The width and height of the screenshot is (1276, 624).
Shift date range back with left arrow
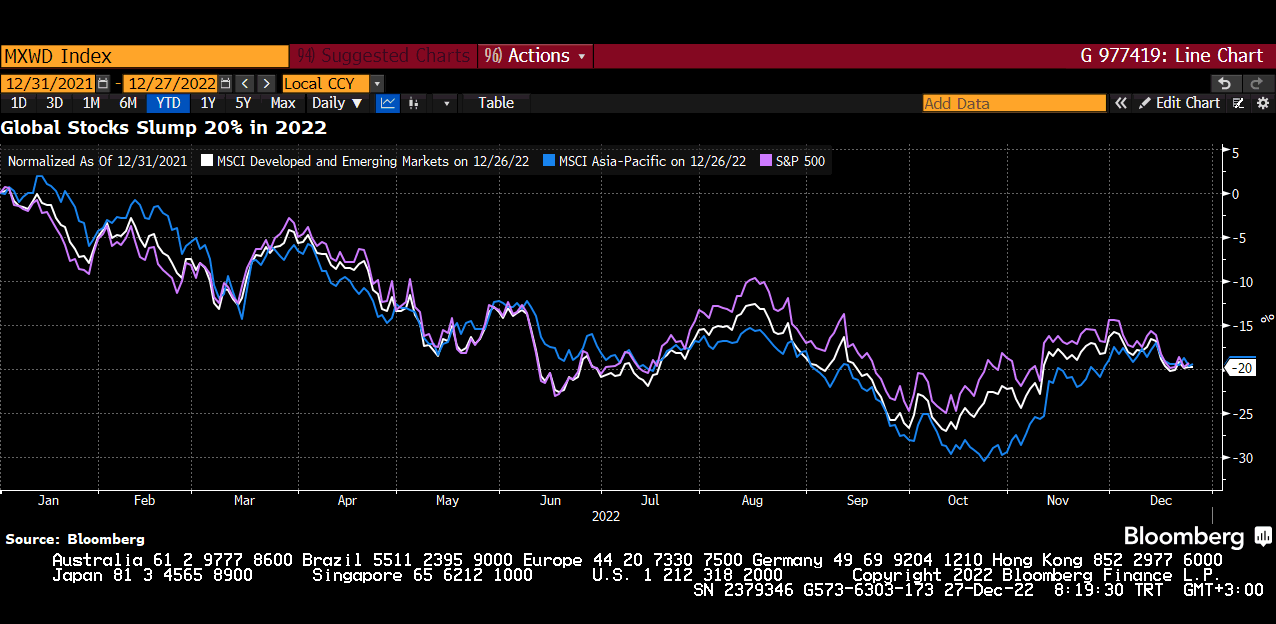click(x=245, y=84)
